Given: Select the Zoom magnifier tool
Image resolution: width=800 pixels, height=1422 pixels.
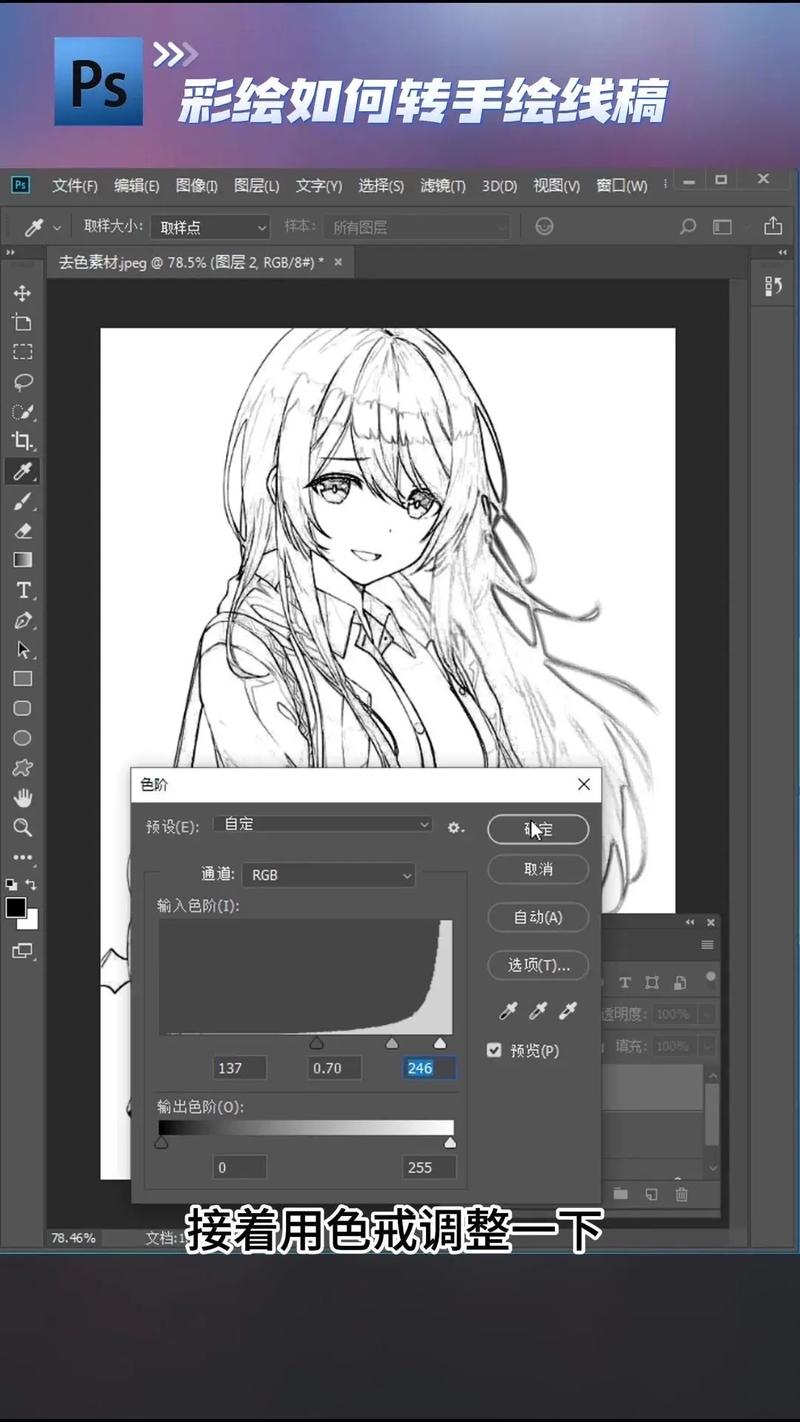Looking at the screenshot, I should point(22,828).
